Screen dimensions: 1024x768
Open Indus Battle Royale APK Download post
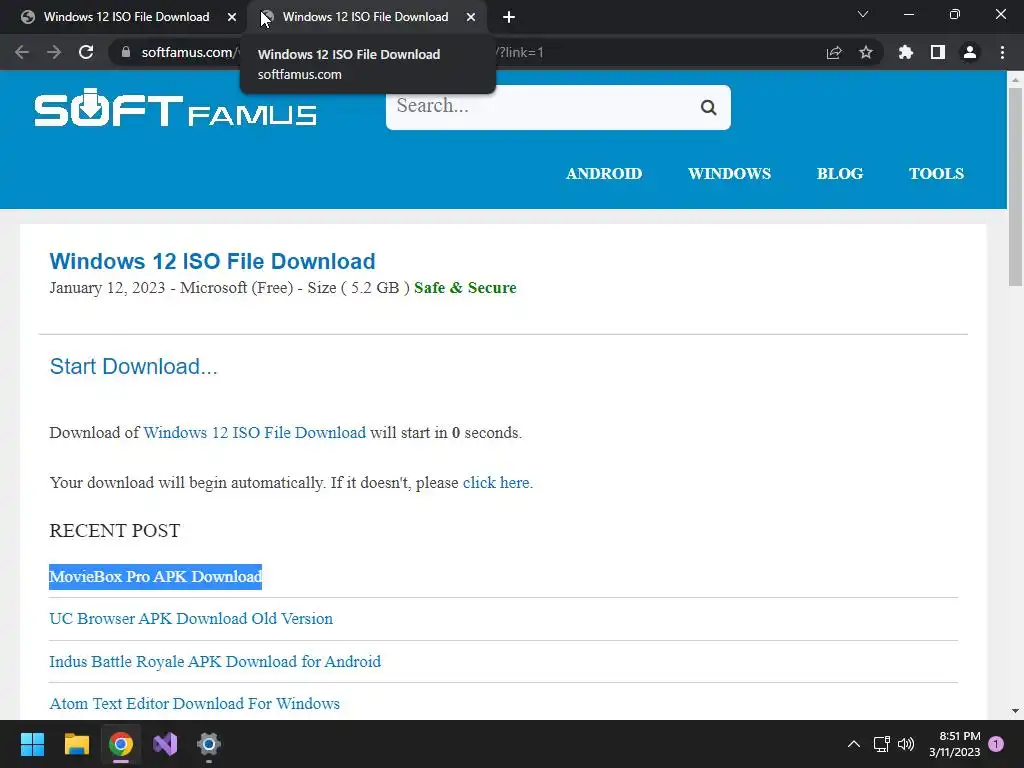[215, 662]
